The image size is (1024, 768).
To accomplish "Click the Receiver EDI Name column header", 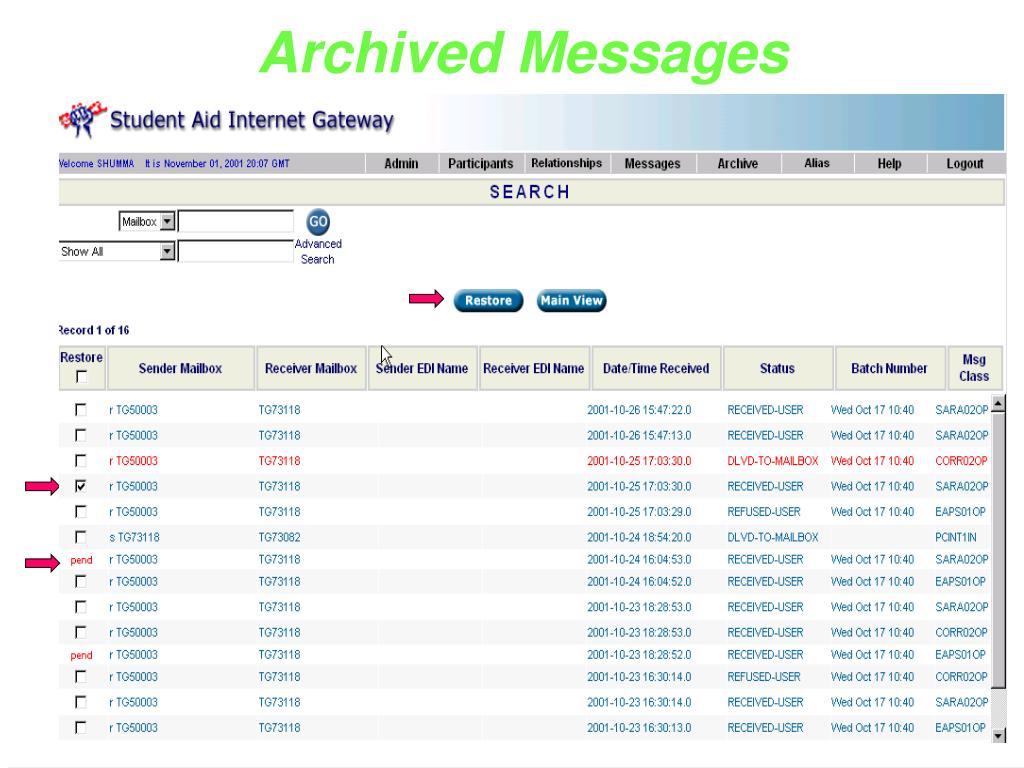I will 534,368.
